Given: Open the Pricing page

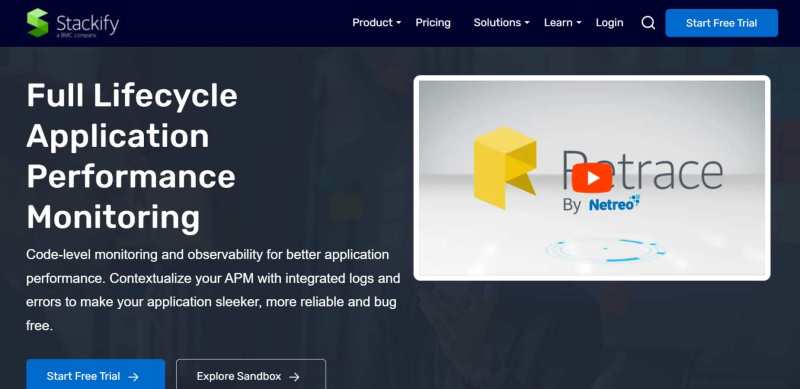Looking at the screenshot, I should (x=433, y=23).
